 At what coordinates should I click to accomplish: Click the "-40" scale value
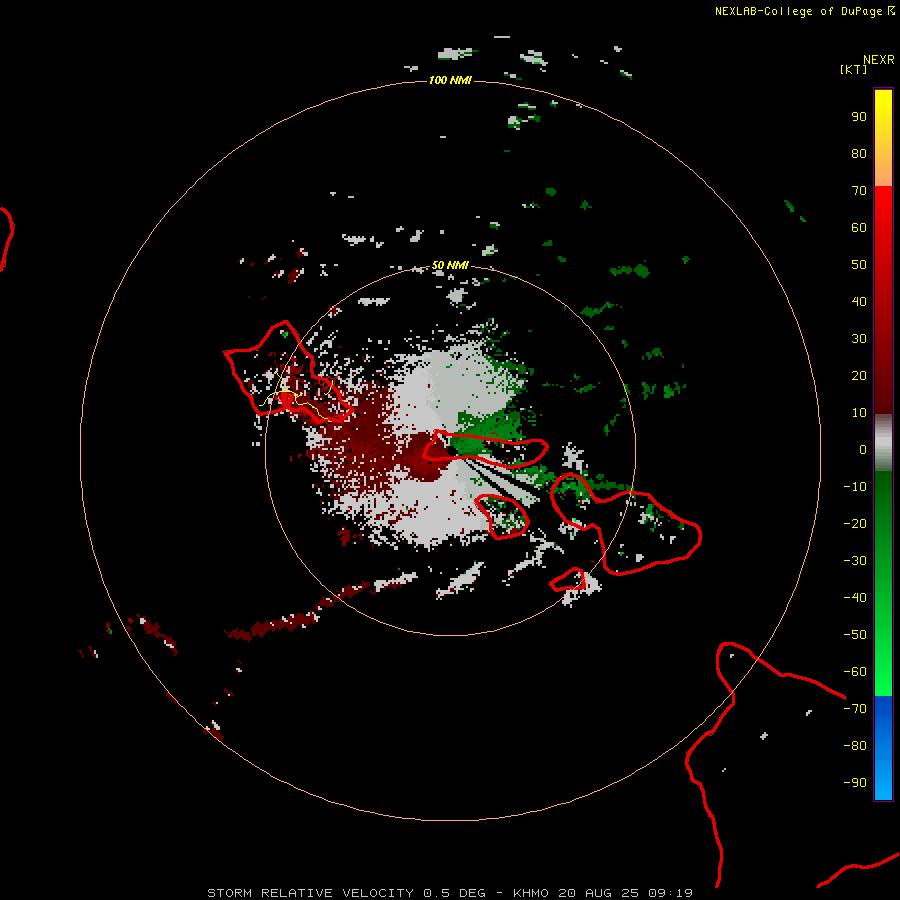[x=855, y=598]
